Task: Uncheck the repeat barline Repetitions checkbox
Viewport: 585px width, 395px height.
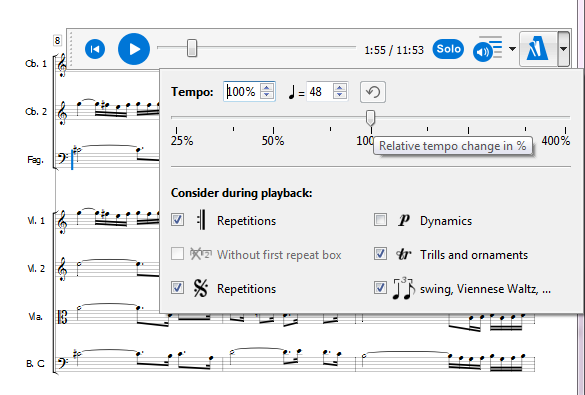Action: point(177,220)
